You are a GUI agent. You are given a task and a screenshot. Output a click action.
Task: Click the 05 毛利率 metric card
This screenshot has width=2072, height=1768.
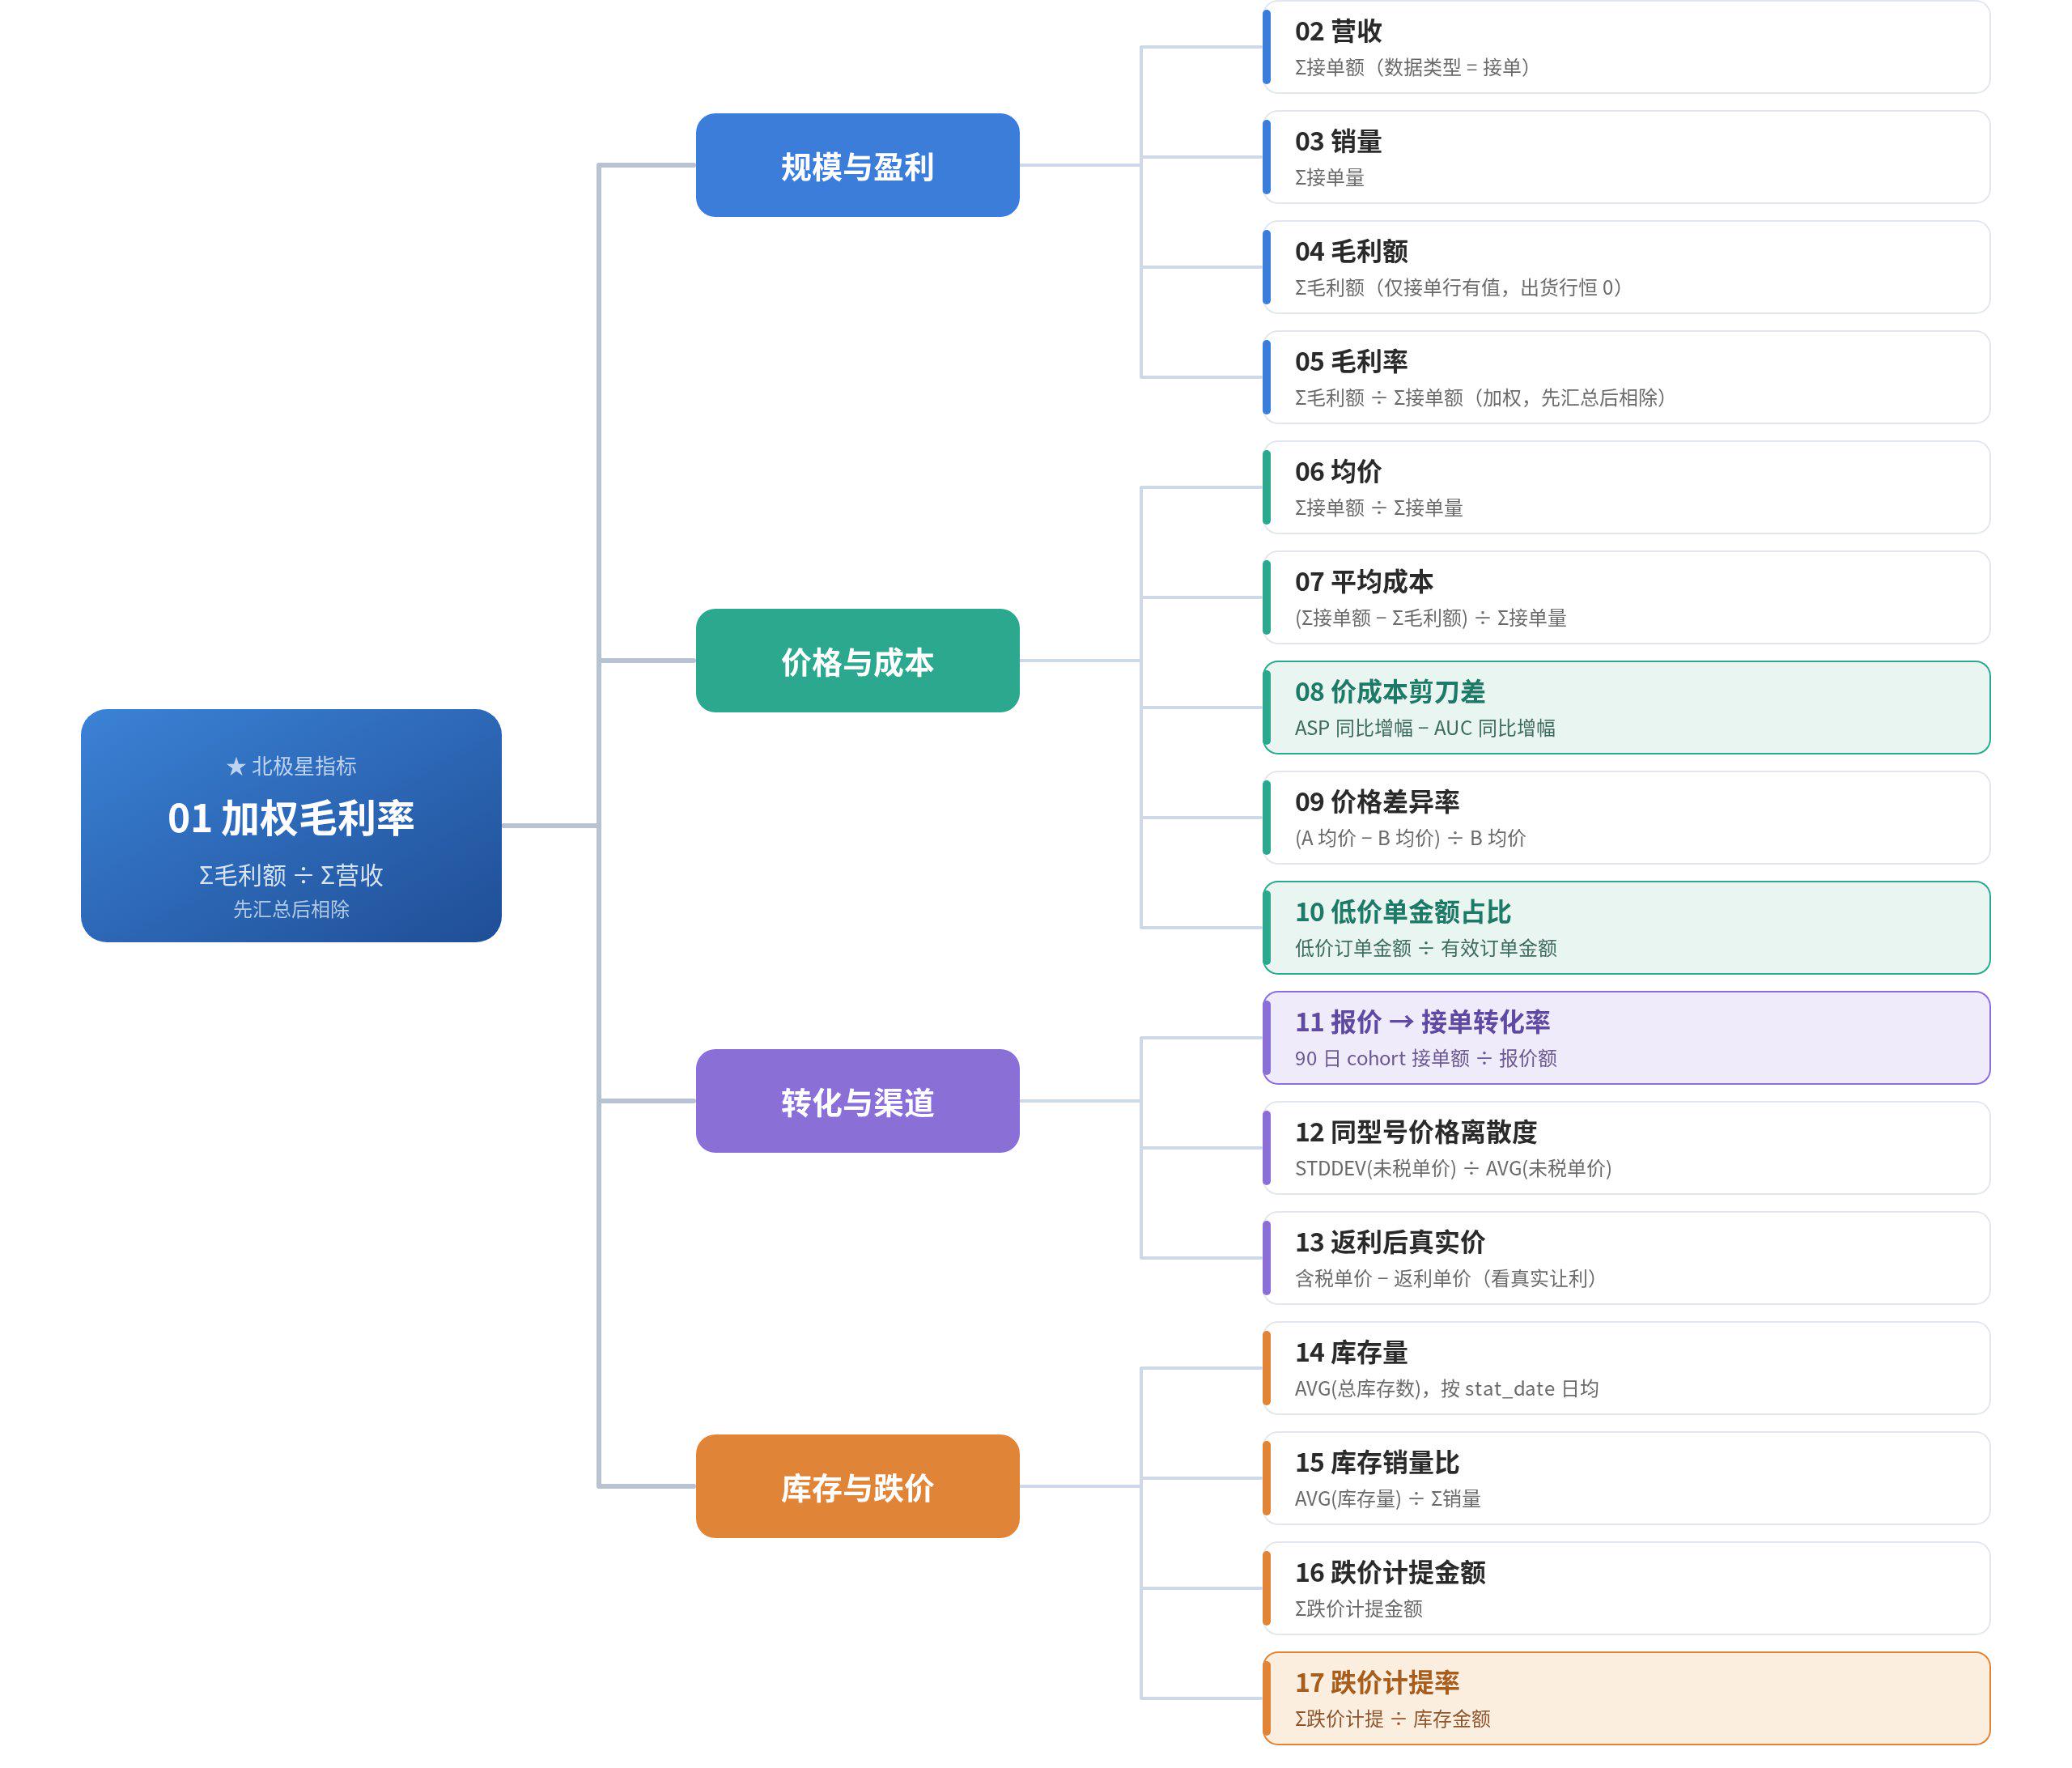point(1626,377)
